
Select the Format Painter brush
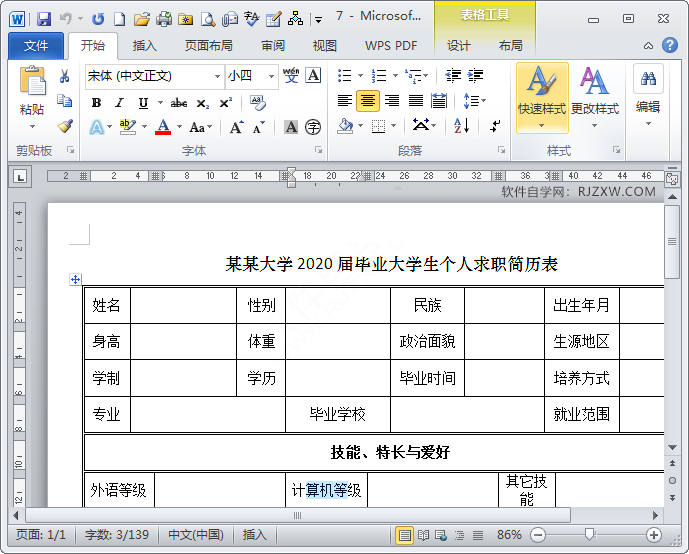(x=65, y=127)
